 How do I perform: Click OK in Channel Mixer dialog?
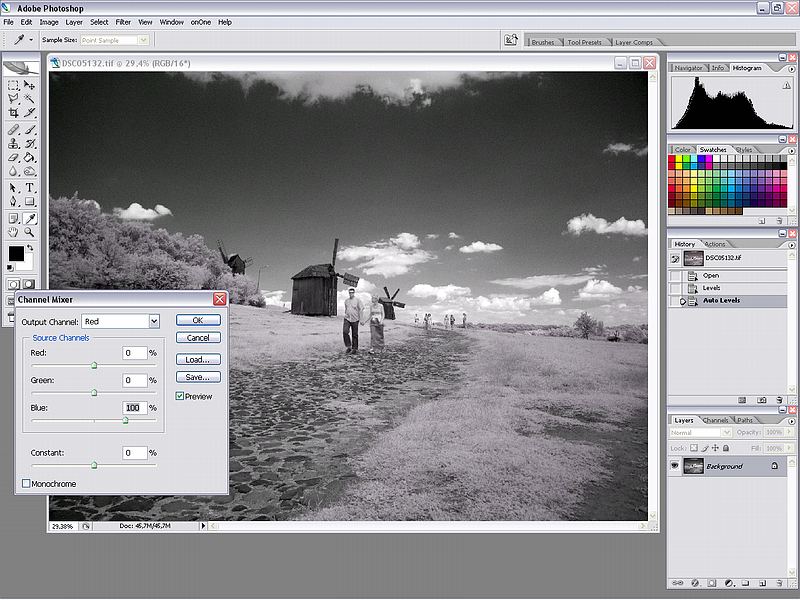[x=197, y=320]
